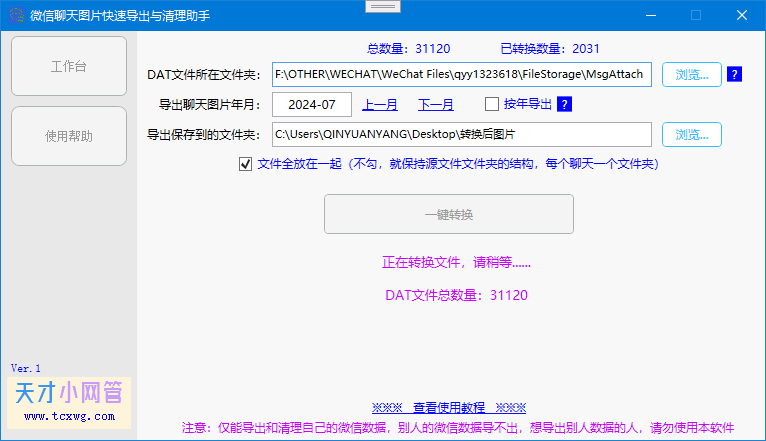Image resolution: width=766 pixels, height=441 pixels.
Task: Click 浏览 for the DAT file folder
Action: [692, 74]
